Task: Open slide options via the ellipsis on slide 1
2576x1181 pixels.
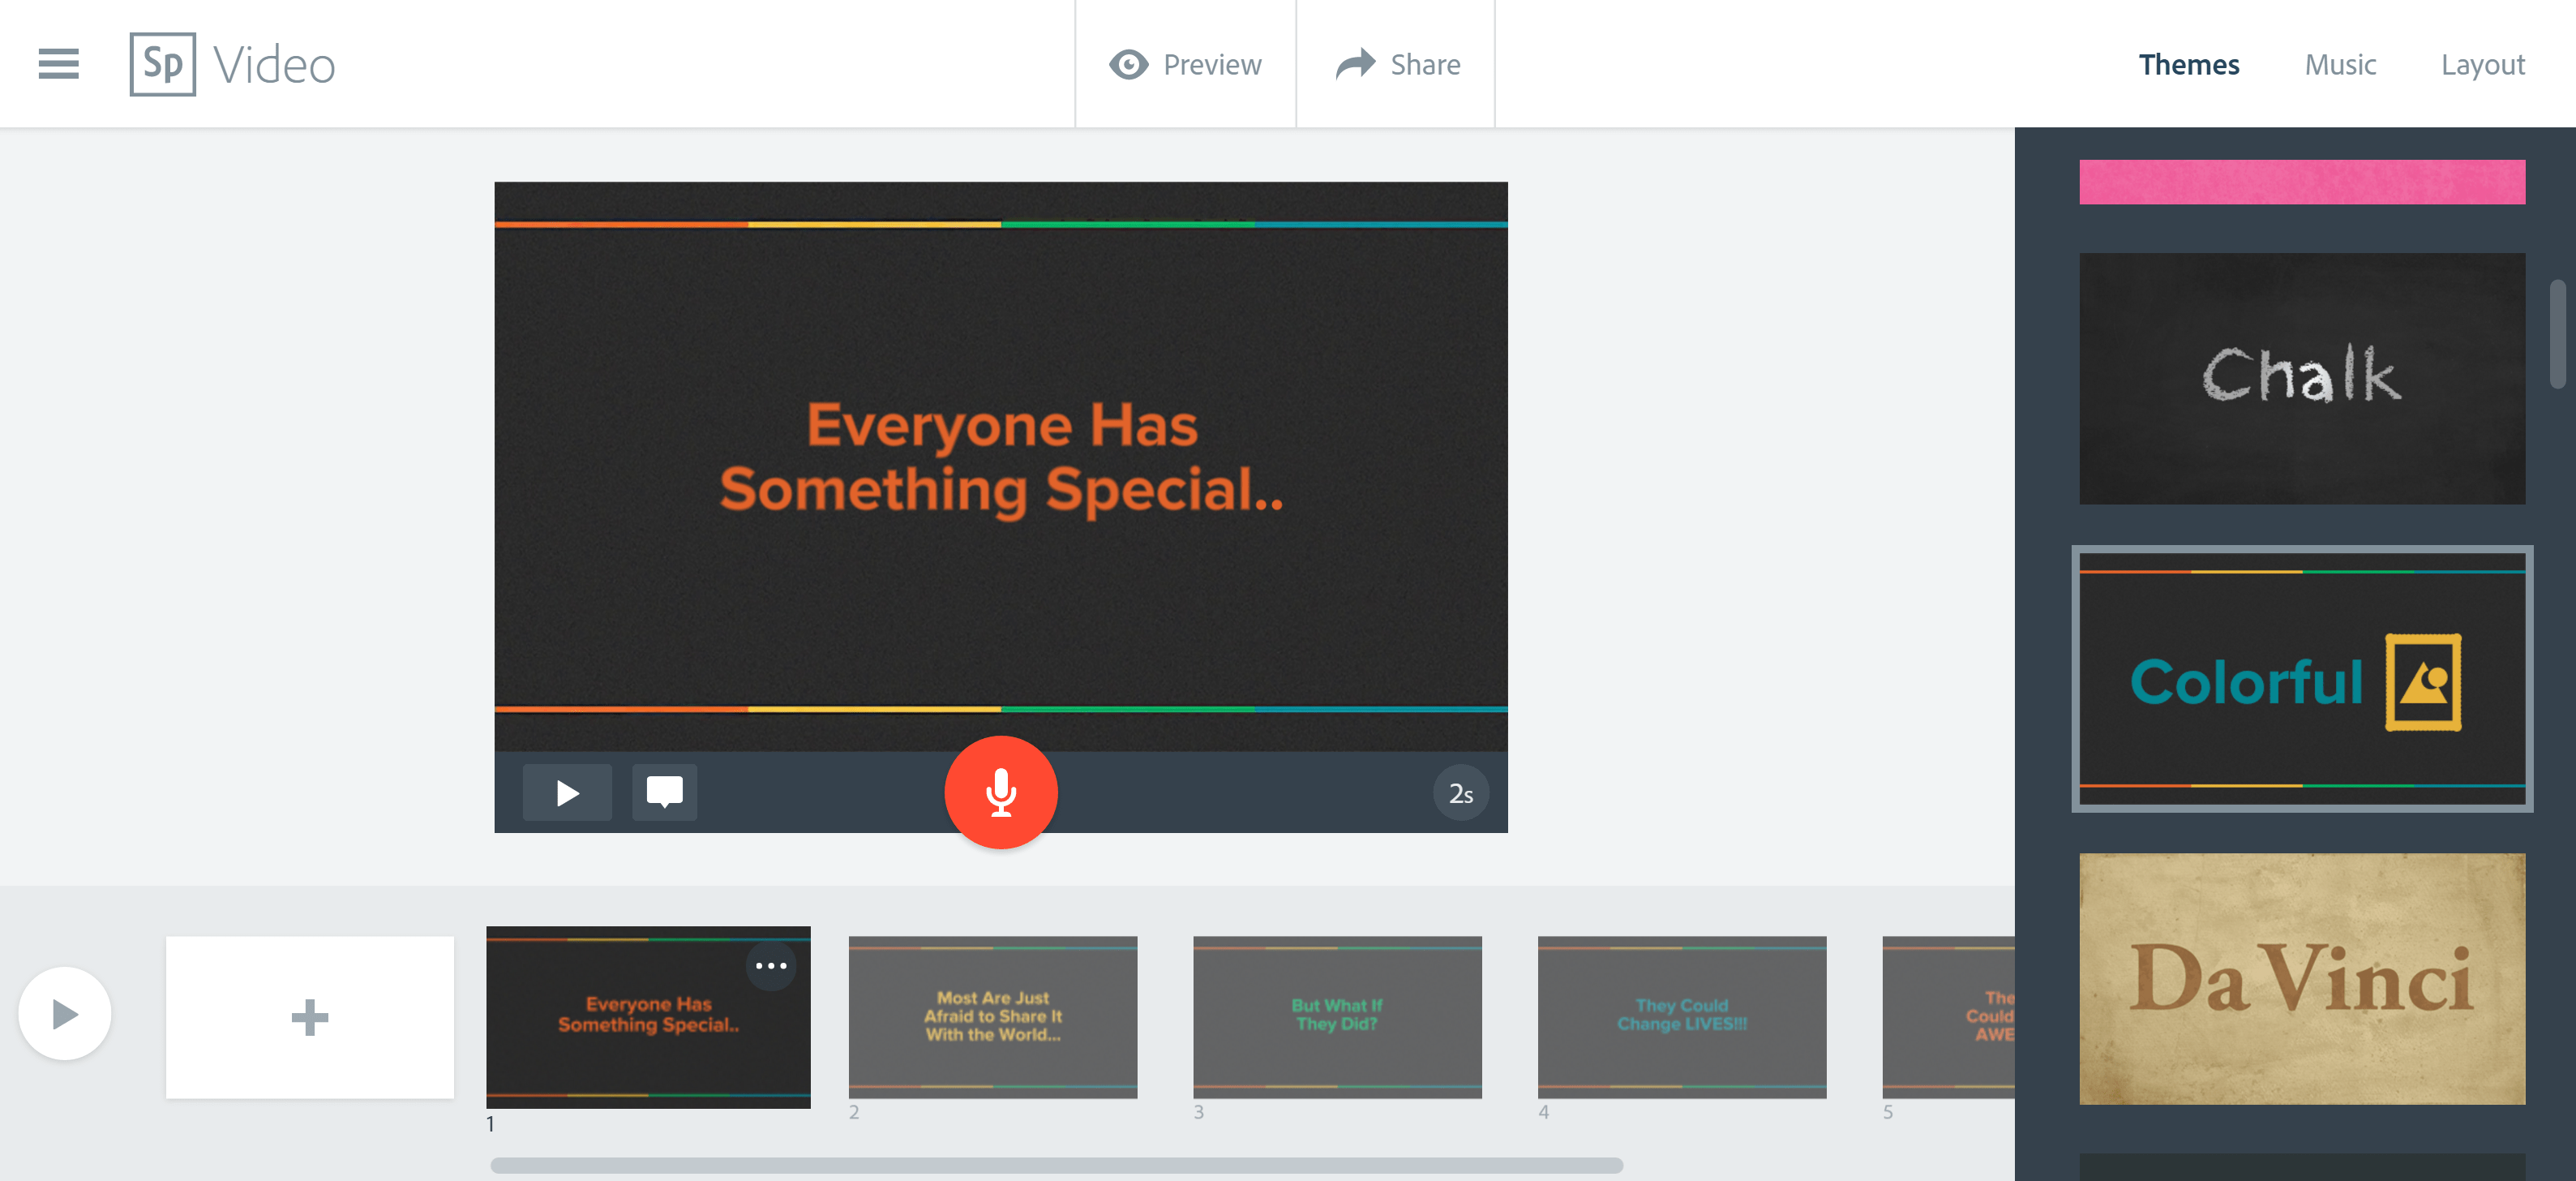Action: [x=771, y=965]
